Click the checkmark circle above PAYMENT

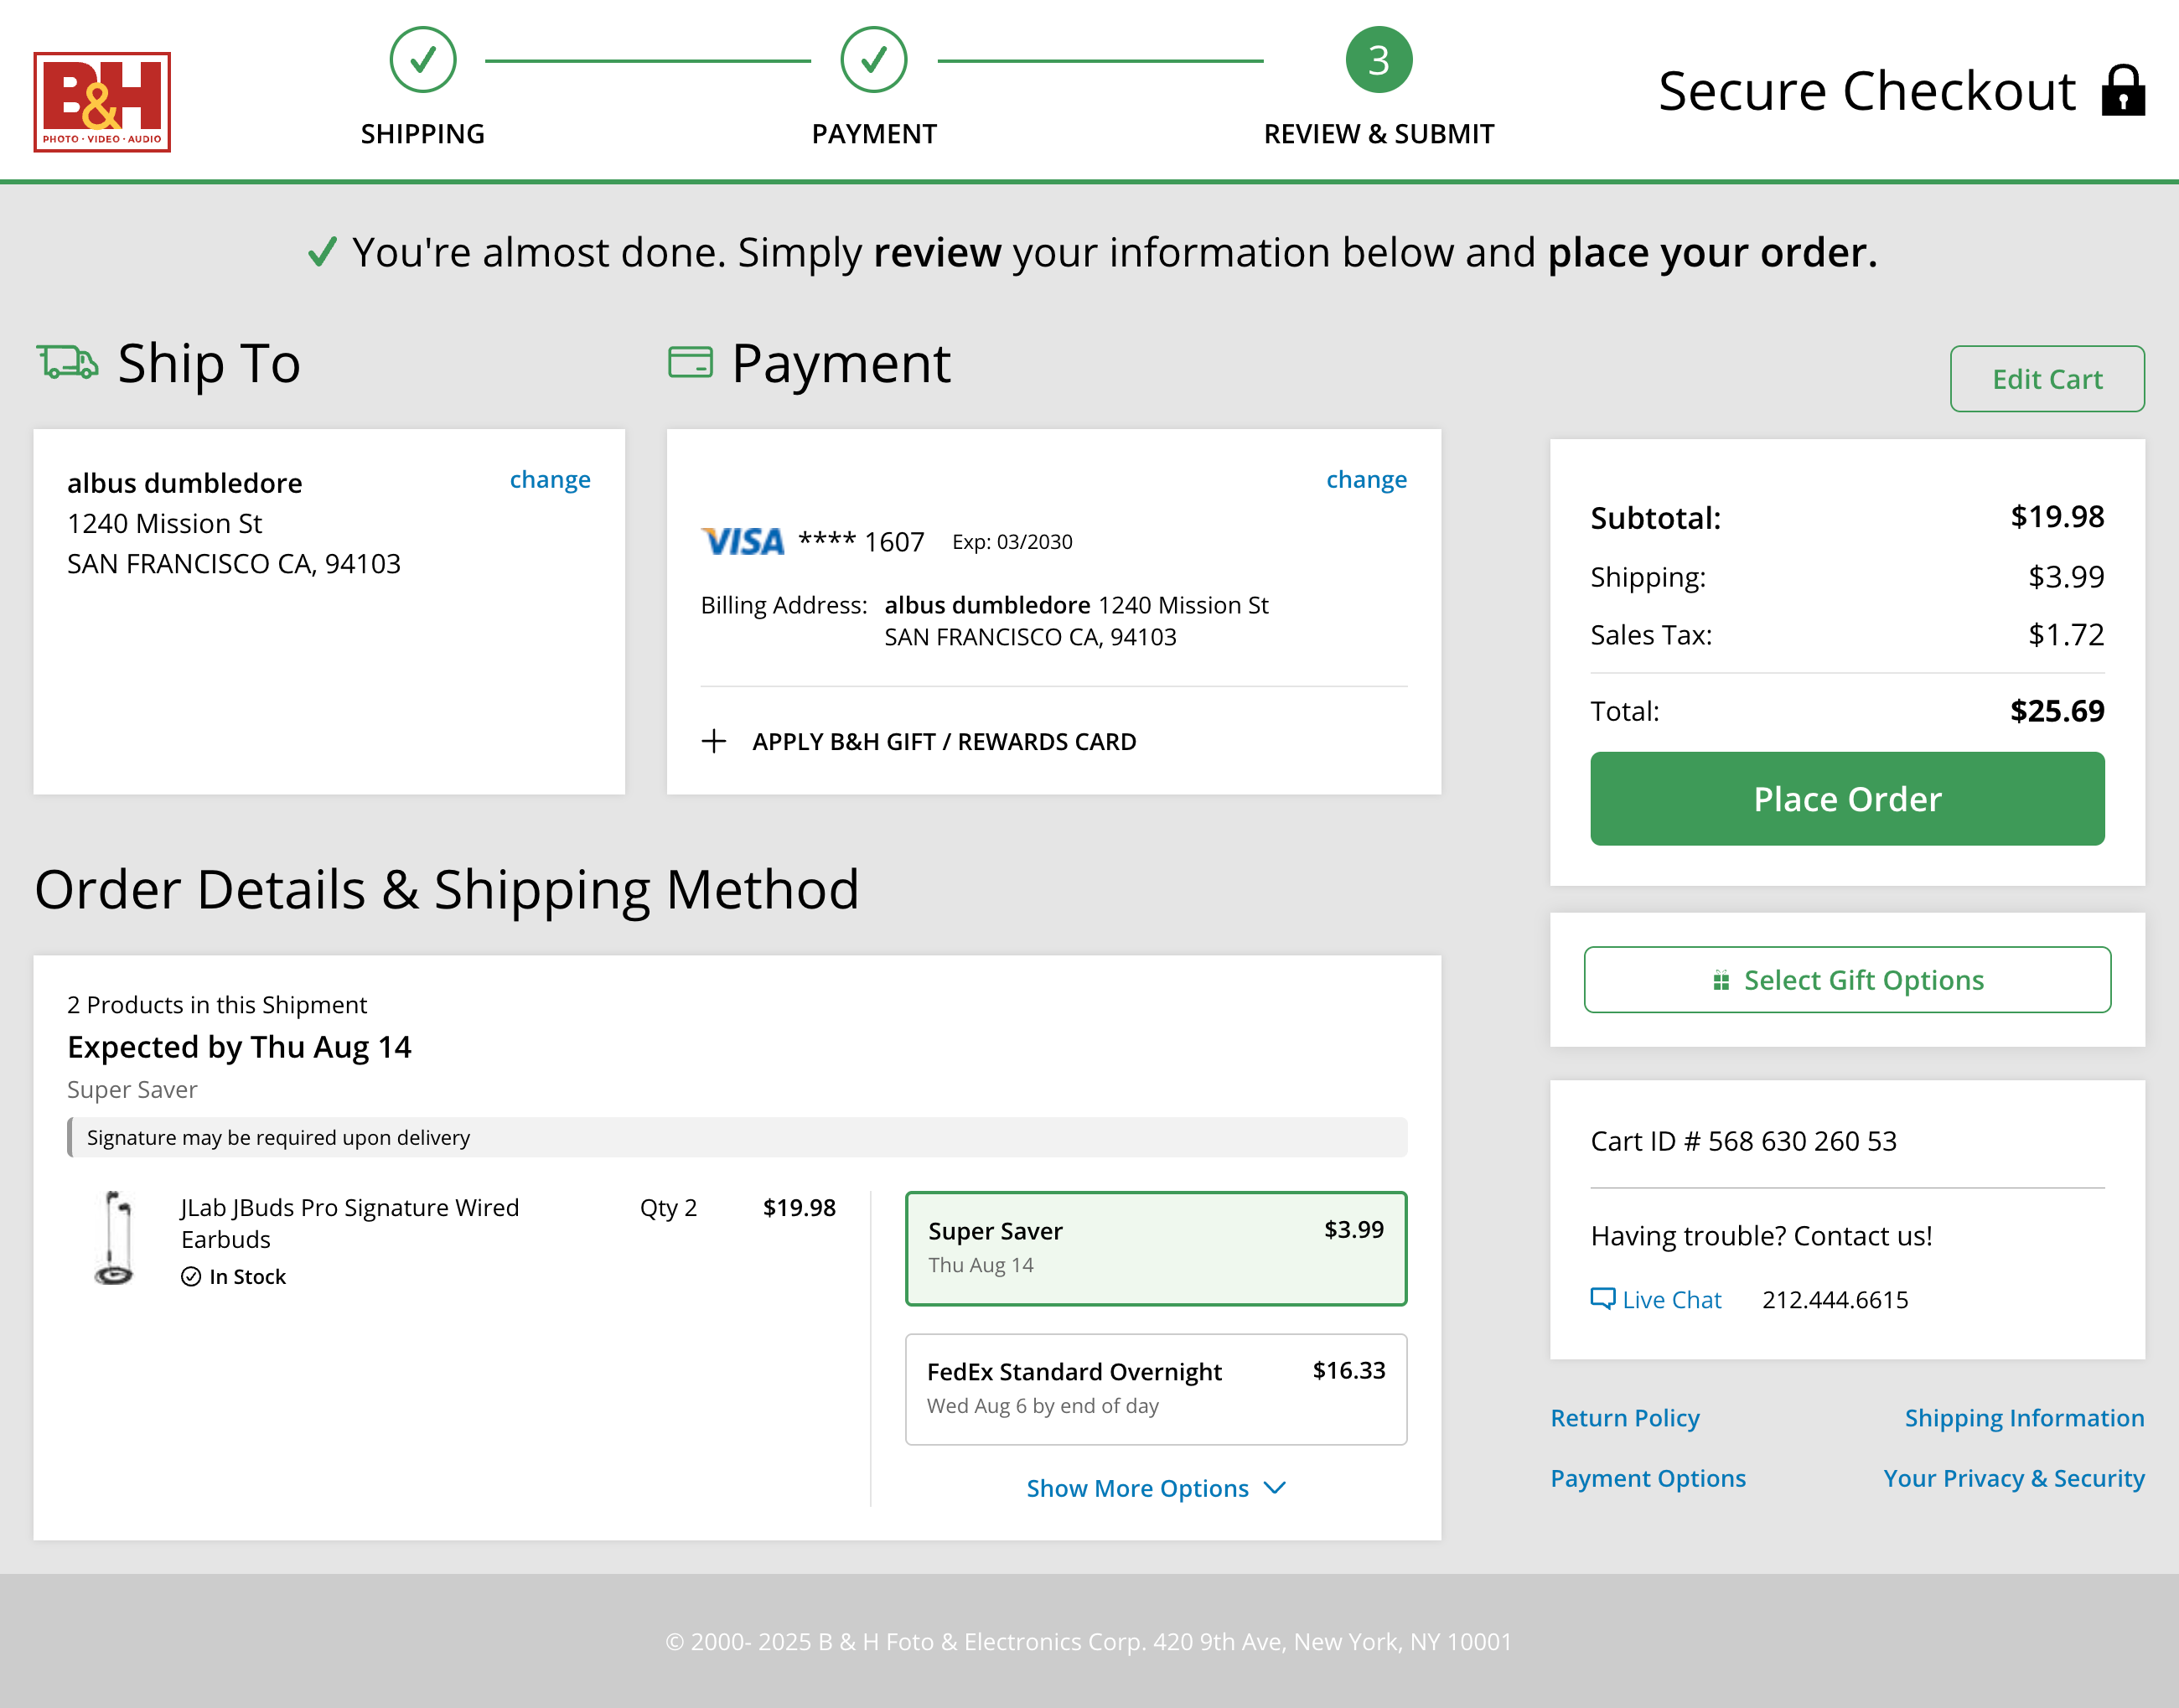coord(874,60)
